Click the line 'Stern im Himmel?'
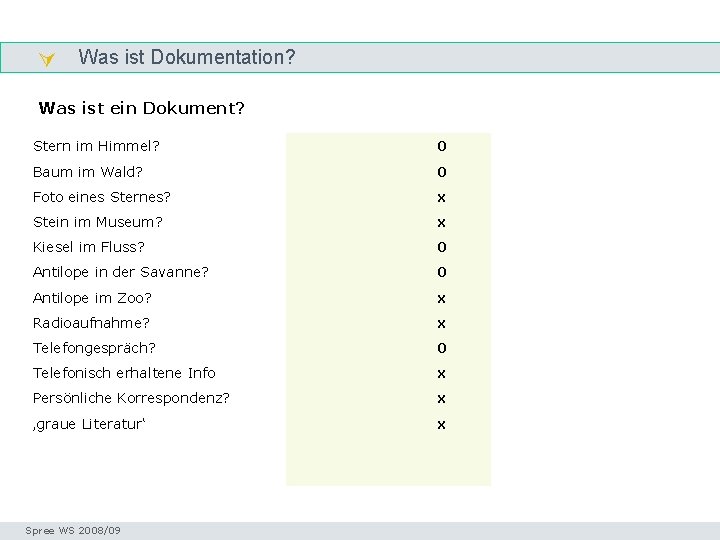Image resolution: width=720 pixels, height=540 pixels. pos(96,146)
